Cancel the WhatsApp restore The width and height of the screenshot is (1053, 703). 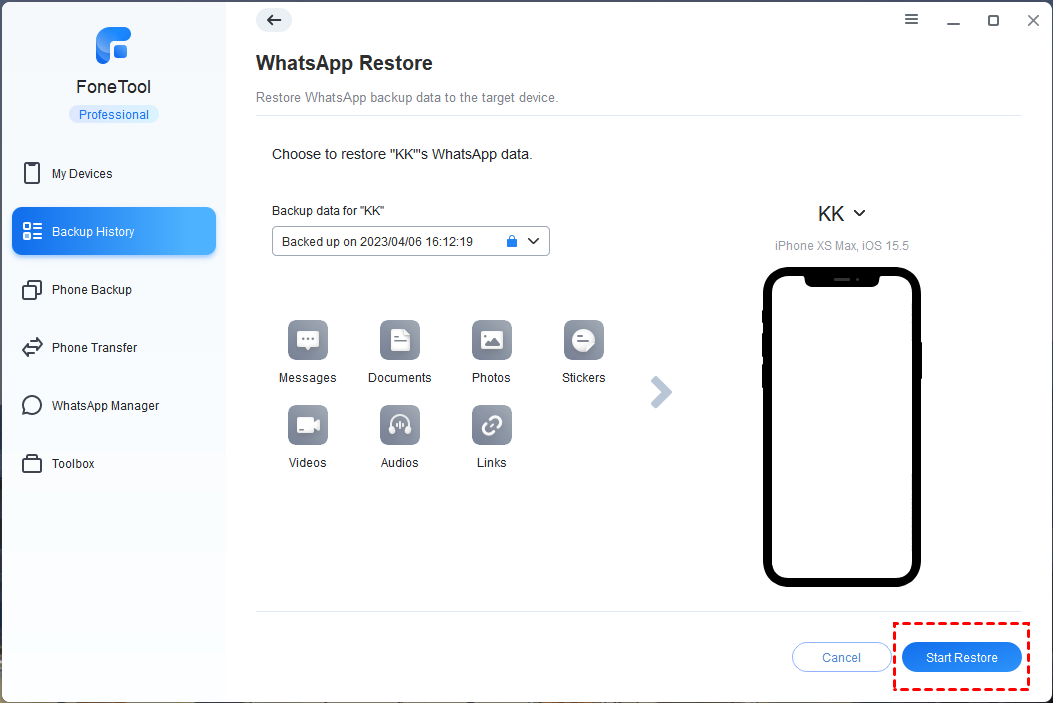(x=841, y=657)
